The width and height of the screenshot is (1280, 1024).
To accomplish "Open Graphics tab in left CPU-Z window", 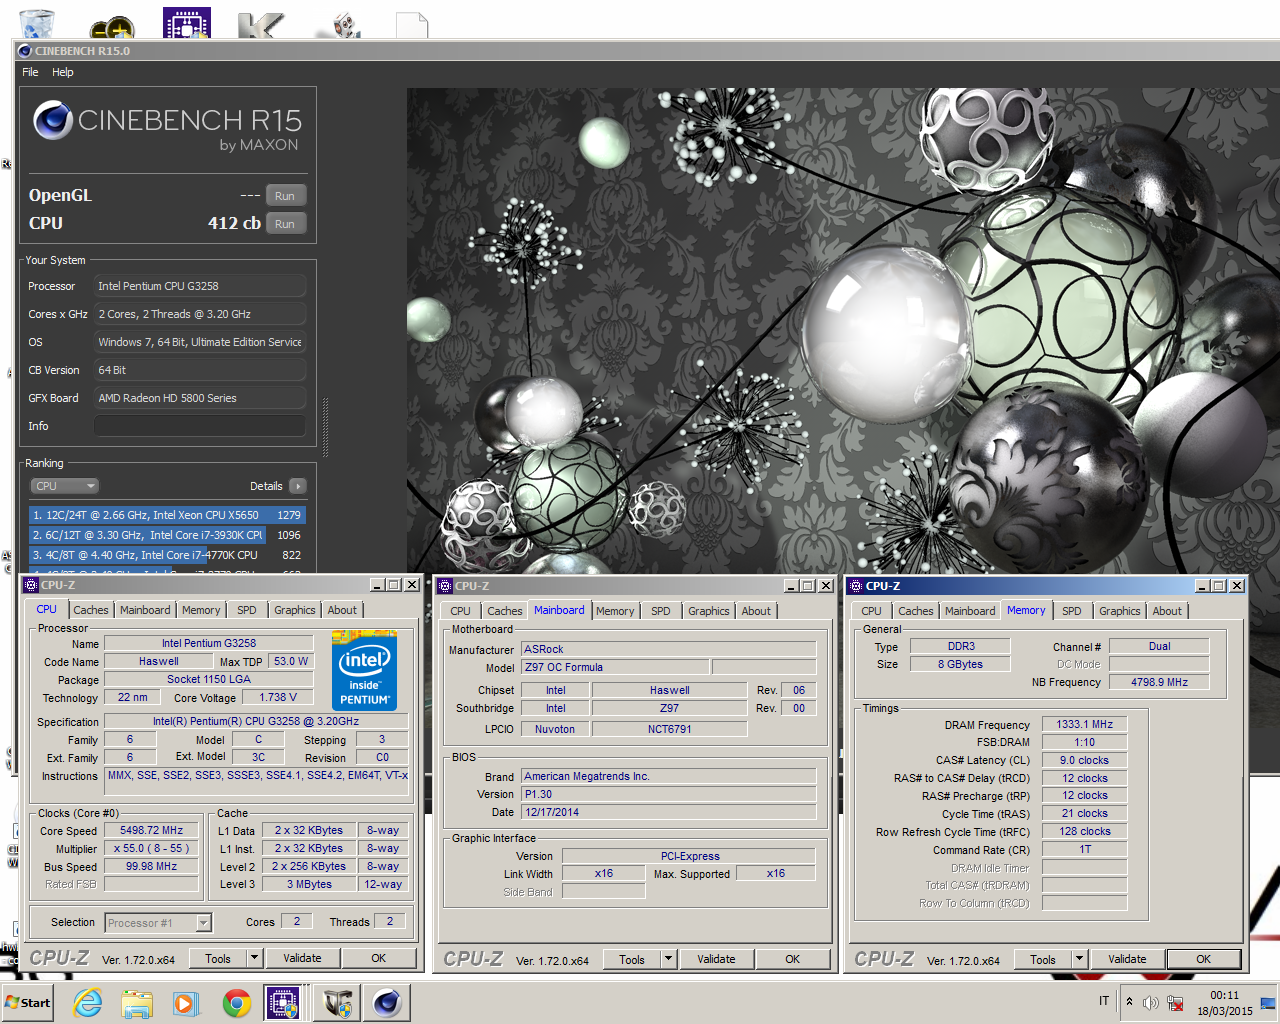I will pos(295,610).
